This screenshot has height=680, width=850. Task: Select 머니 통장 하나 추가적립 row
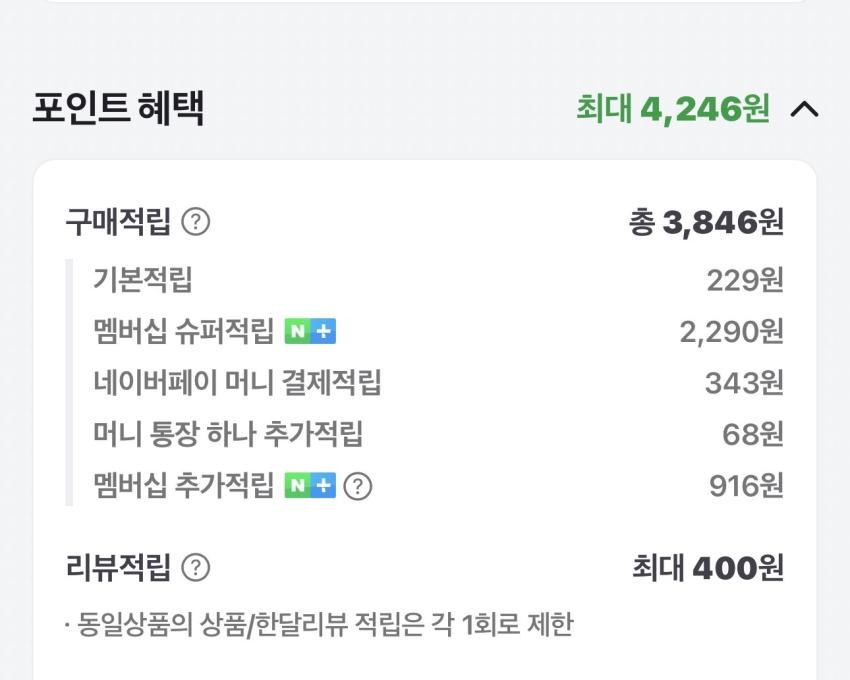[x=227, y=434]
